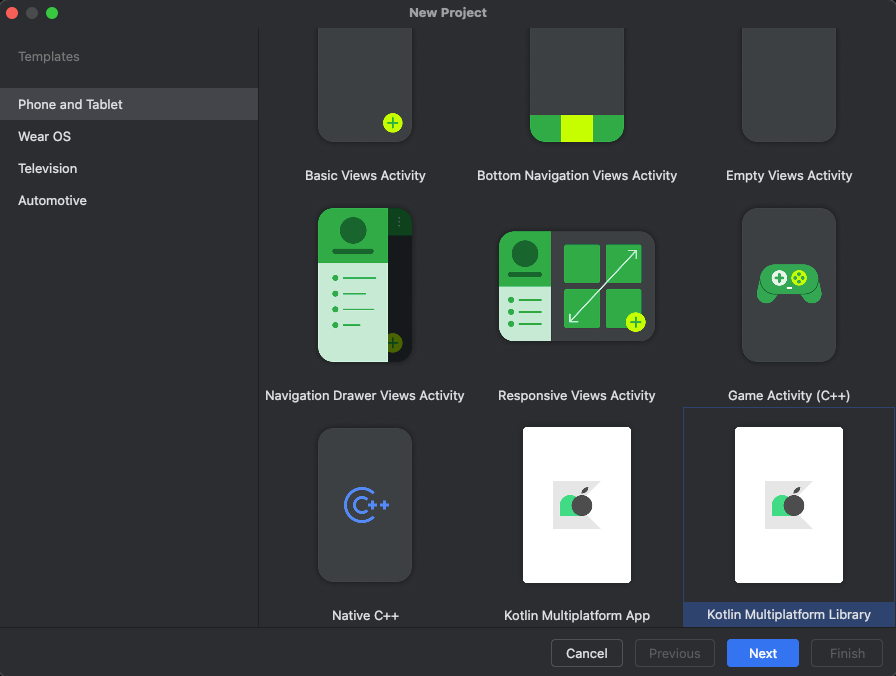Click the 'Navigation Drawer Views Activity' label

[365, 395]
